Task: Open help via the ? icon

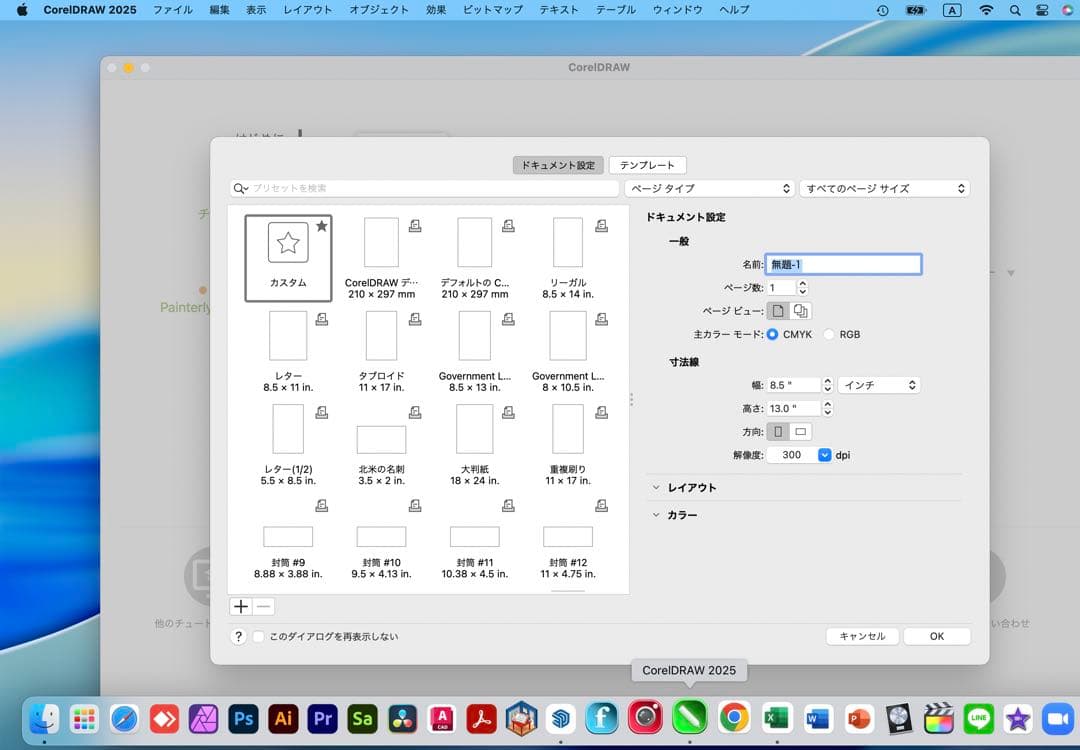Action: click(x=237, y=636)
